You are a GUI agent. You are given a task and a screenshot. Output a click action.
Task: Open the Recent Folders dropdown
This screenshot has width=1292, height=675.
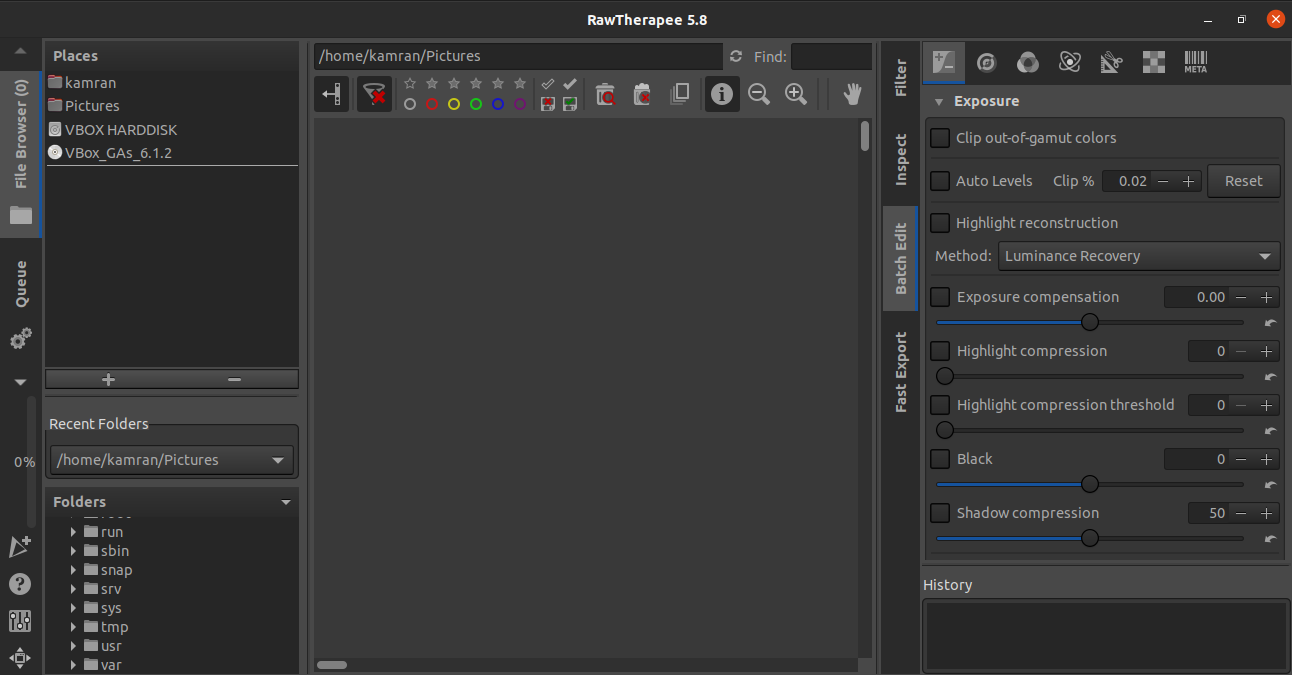pyautogui.click(x=172, y=460)
